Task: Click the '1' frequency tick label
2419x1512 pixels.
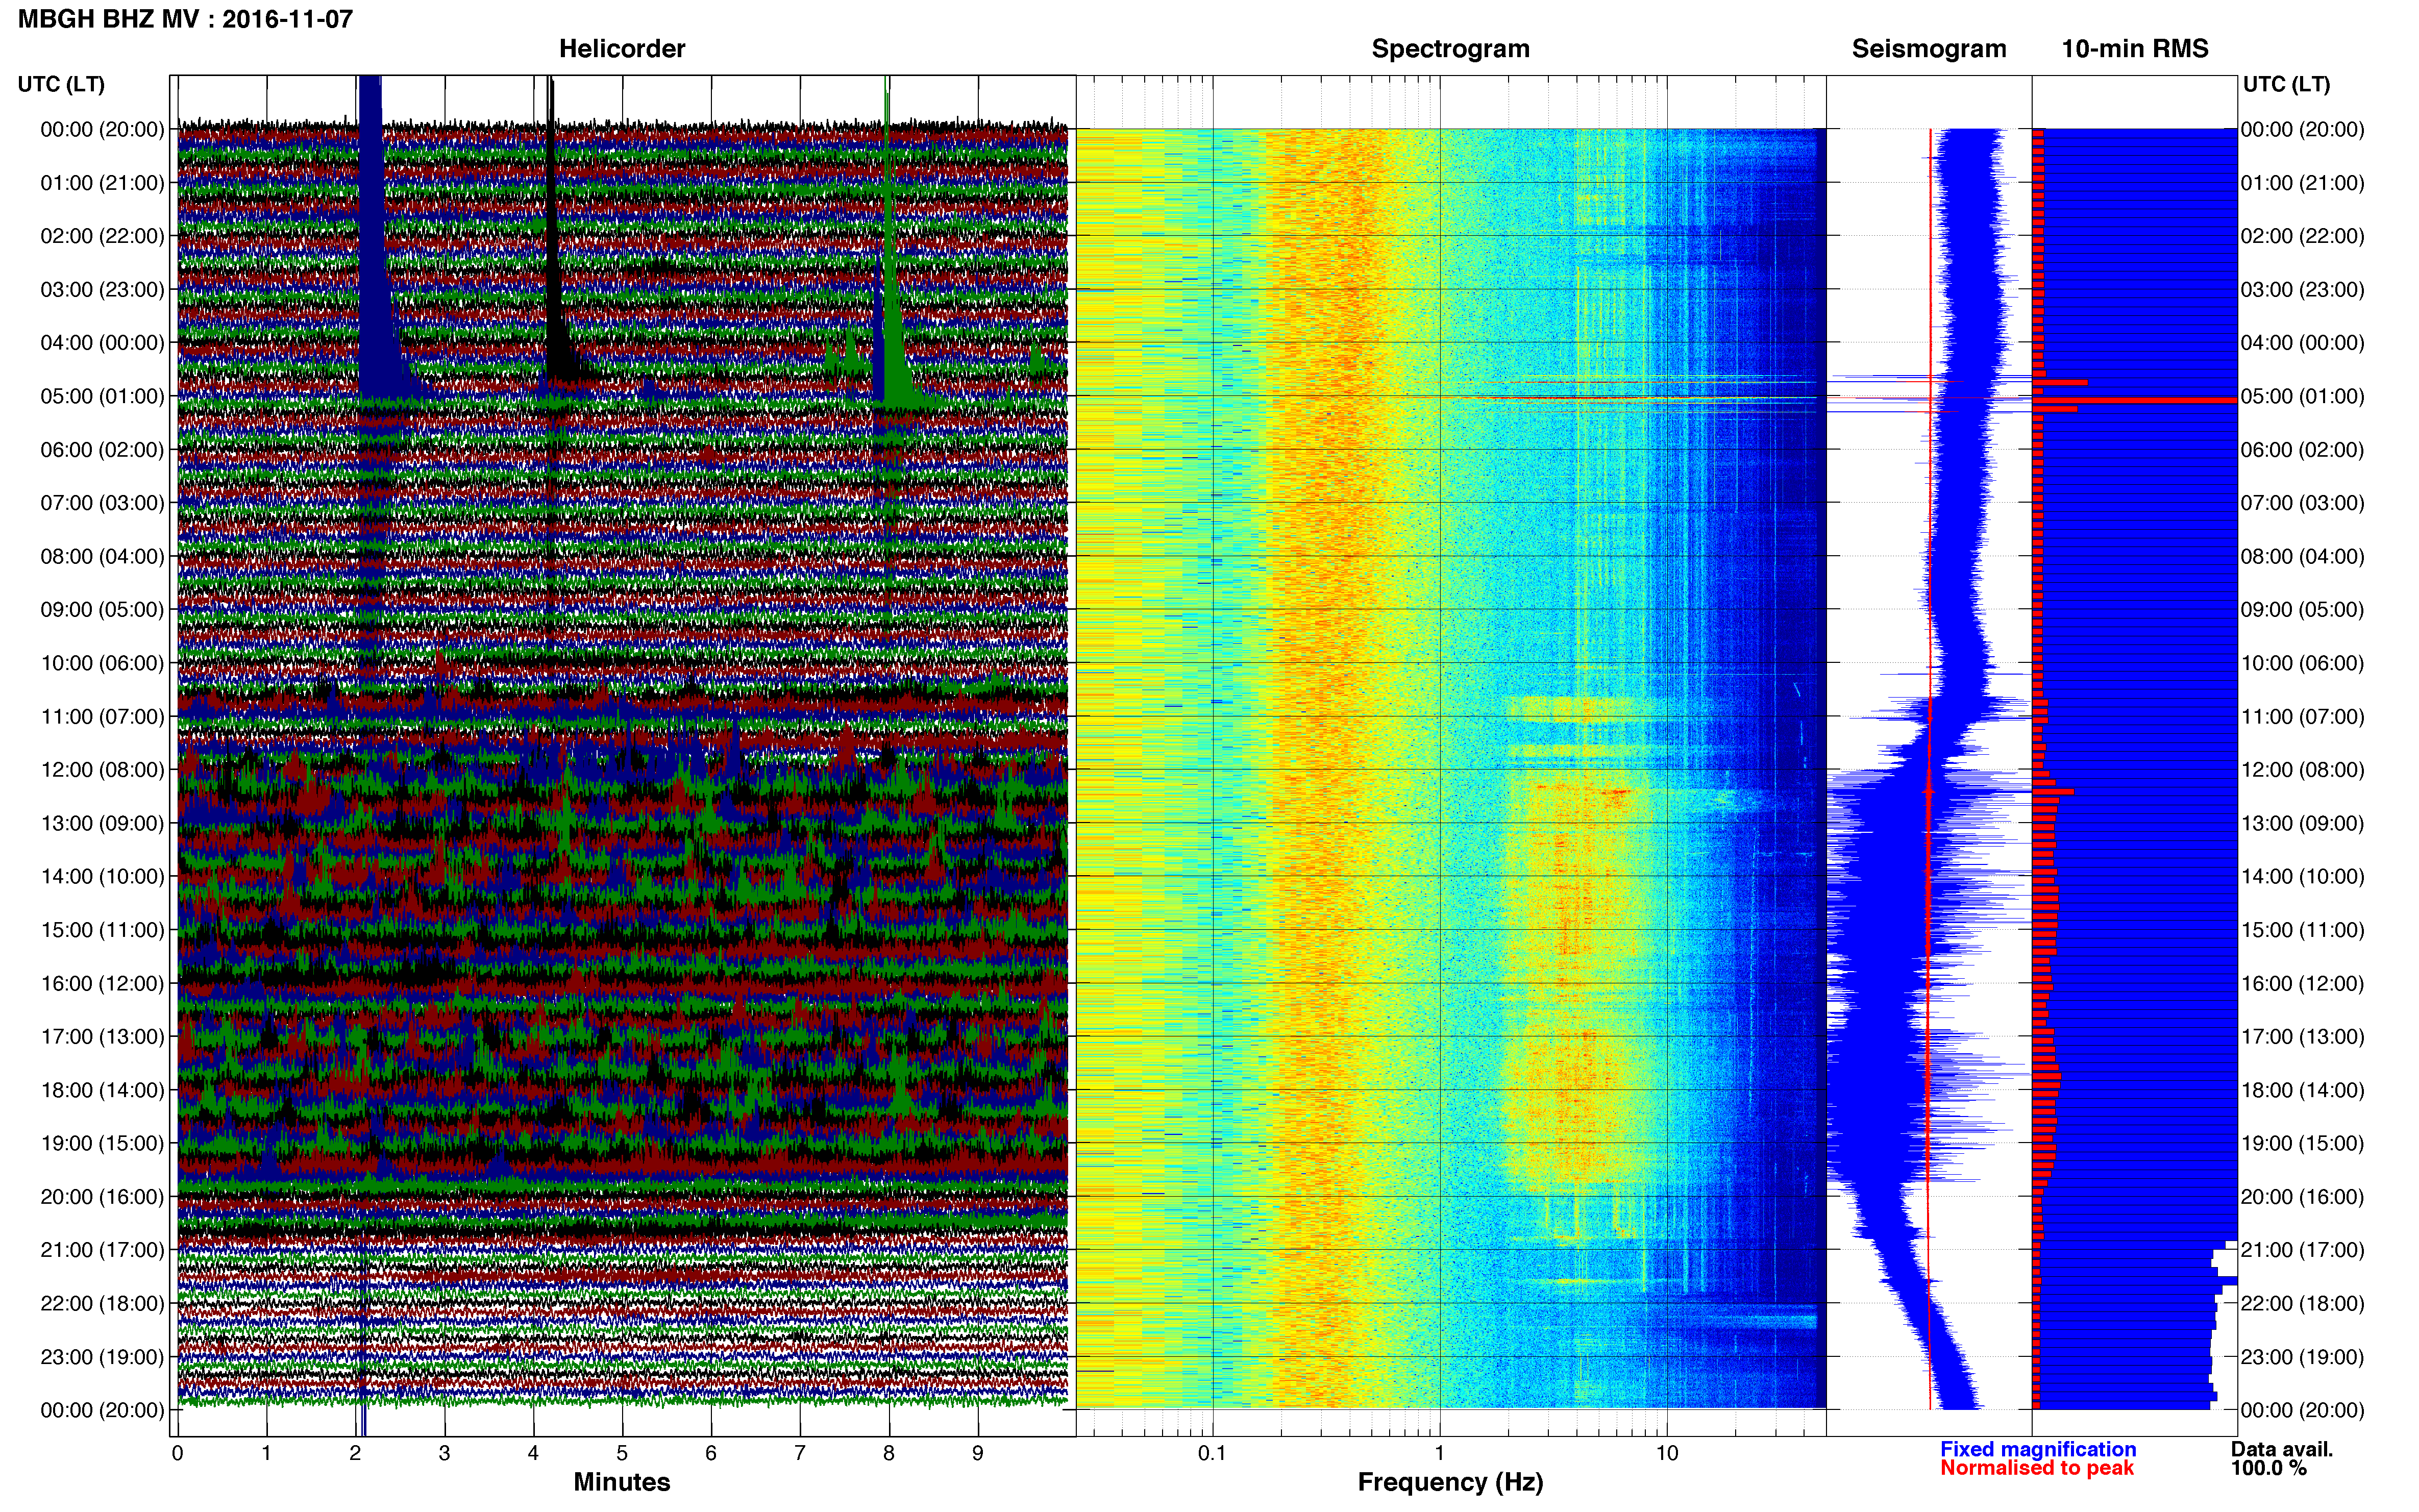Action: coord(1439,1453)
